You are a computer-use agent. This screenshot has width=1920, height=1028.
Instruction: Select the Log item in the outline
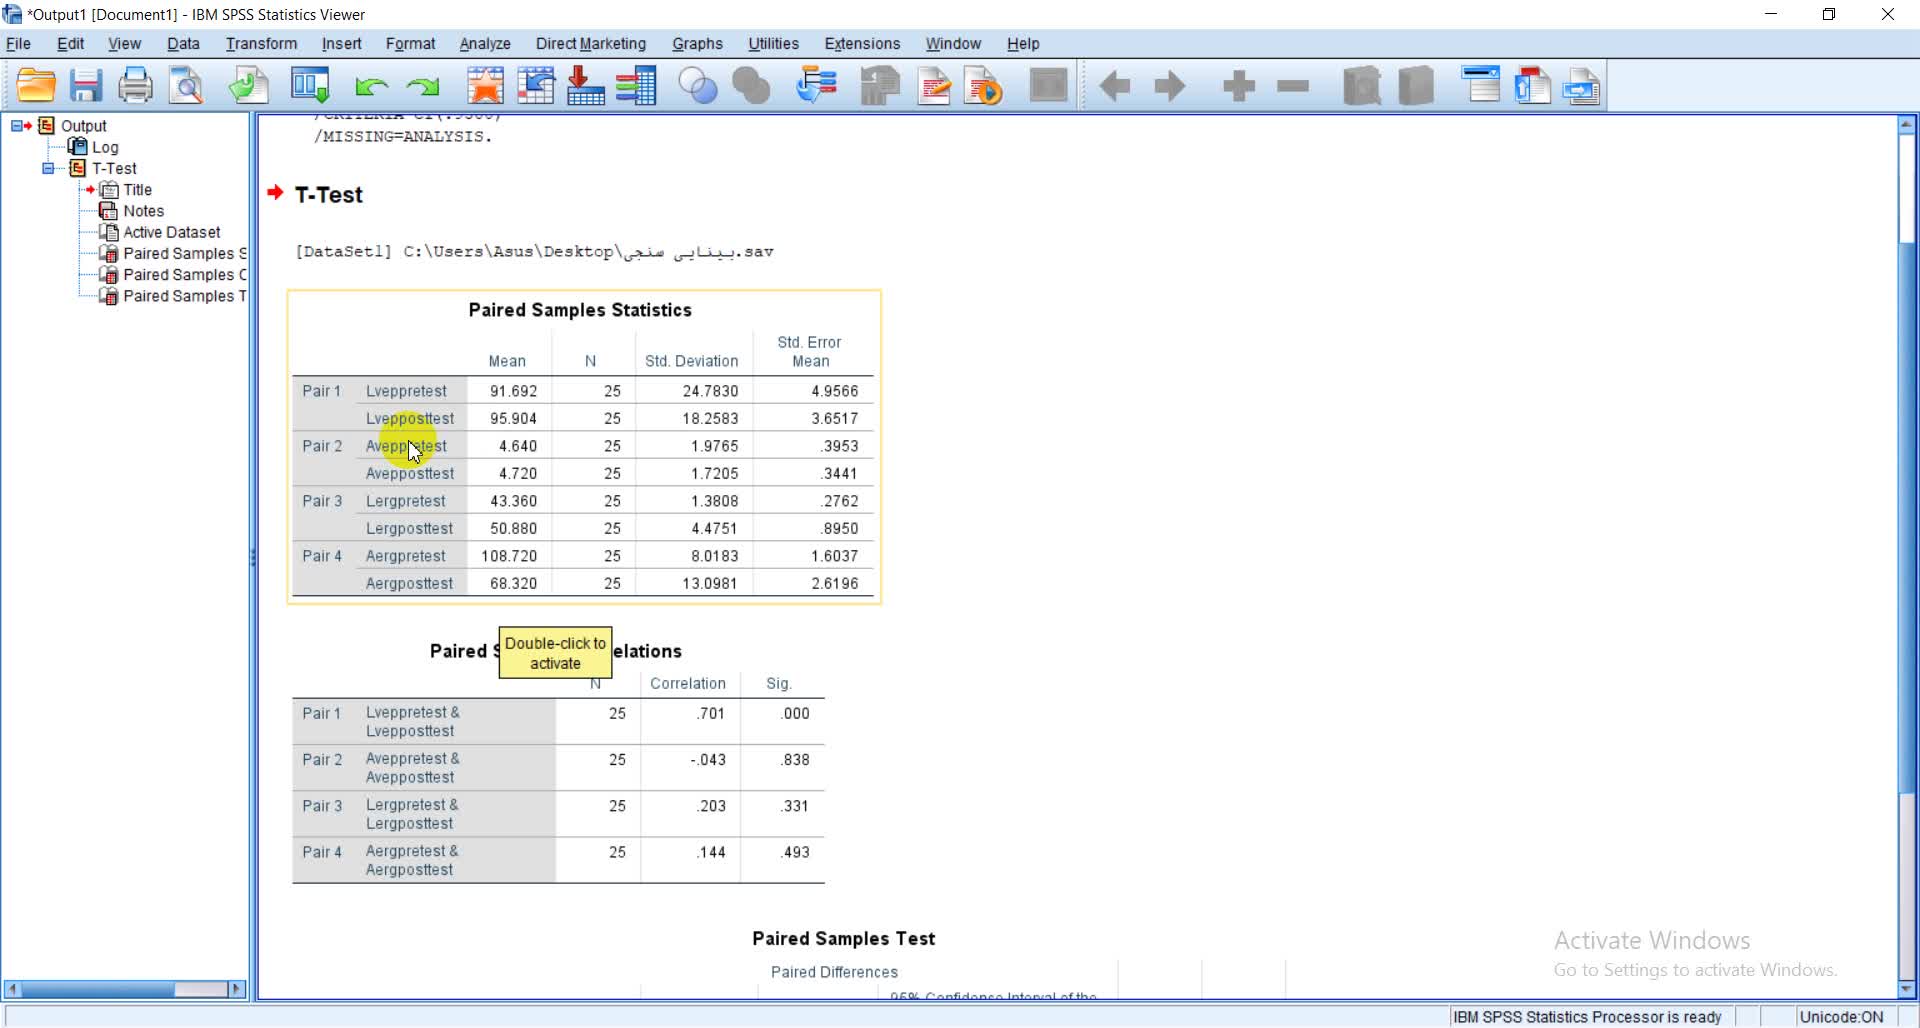pos(105,147)
